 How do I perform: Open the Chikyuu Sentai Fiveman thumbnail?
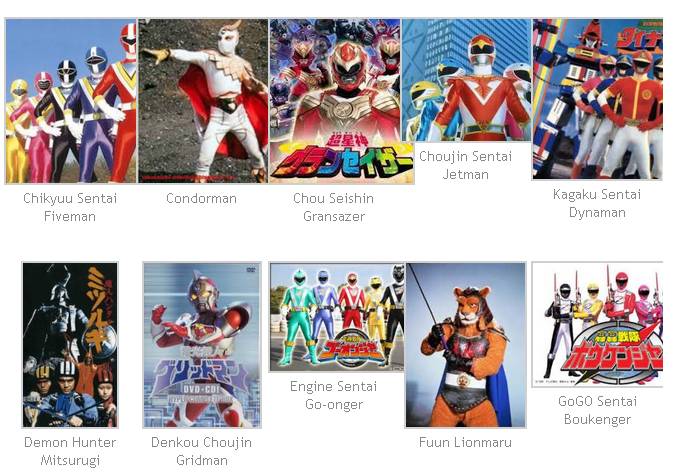70,101
